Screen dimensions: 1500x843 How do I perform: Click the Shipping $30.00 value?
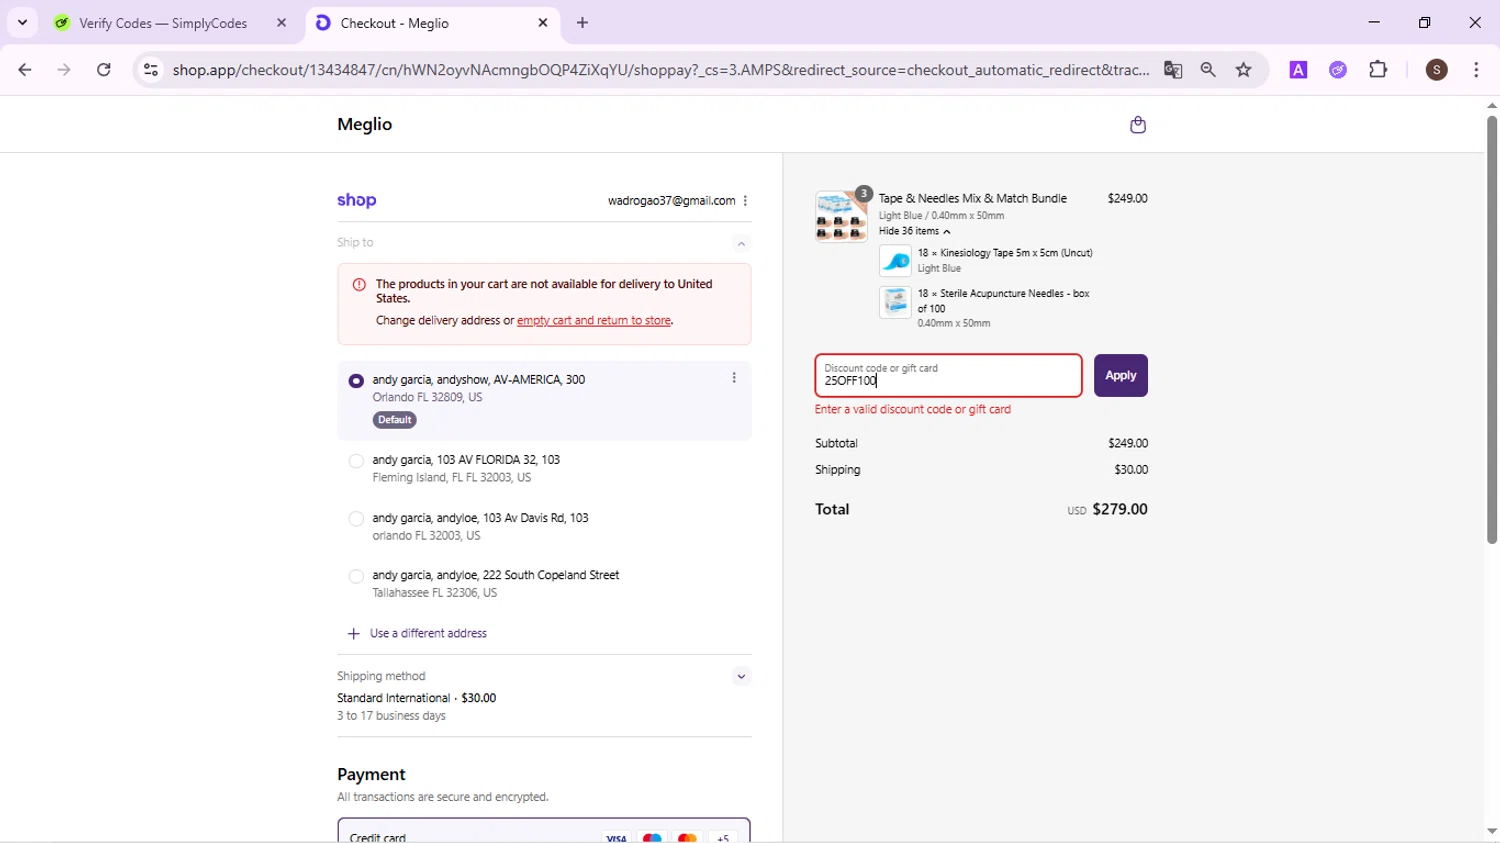pyautogui.click(x=1131, y=470)
